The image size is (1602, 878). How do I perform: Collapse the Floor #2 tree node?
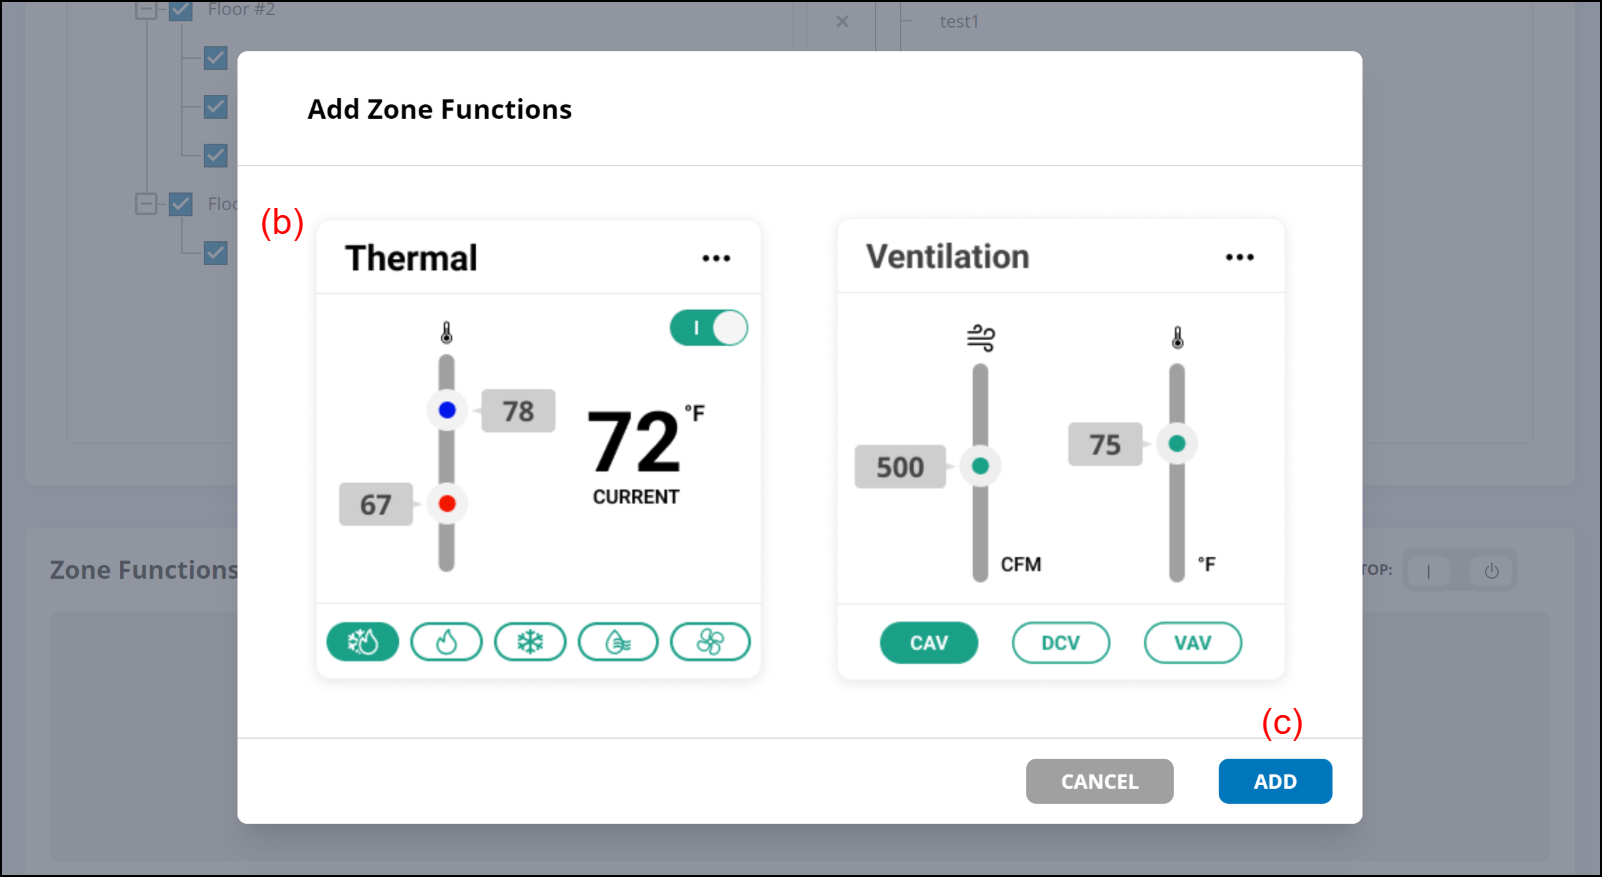[147, 11]
